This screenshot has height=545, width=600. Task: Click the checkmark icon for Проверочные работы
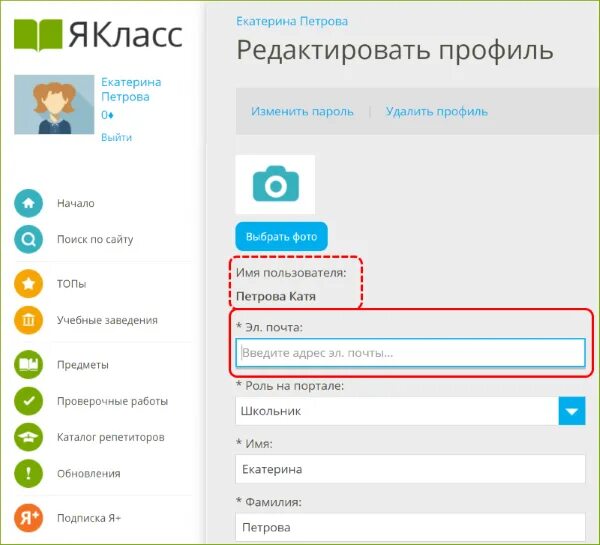tap(28, 401)
